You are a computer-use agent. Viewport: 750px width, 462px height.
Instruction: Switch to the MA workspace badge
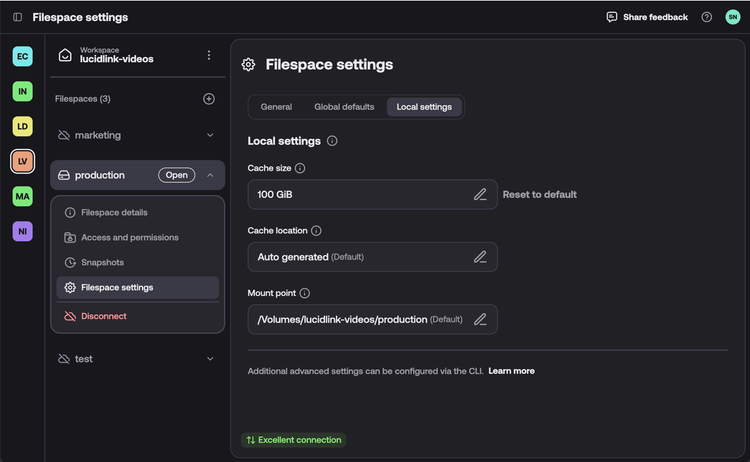(22, 196)
